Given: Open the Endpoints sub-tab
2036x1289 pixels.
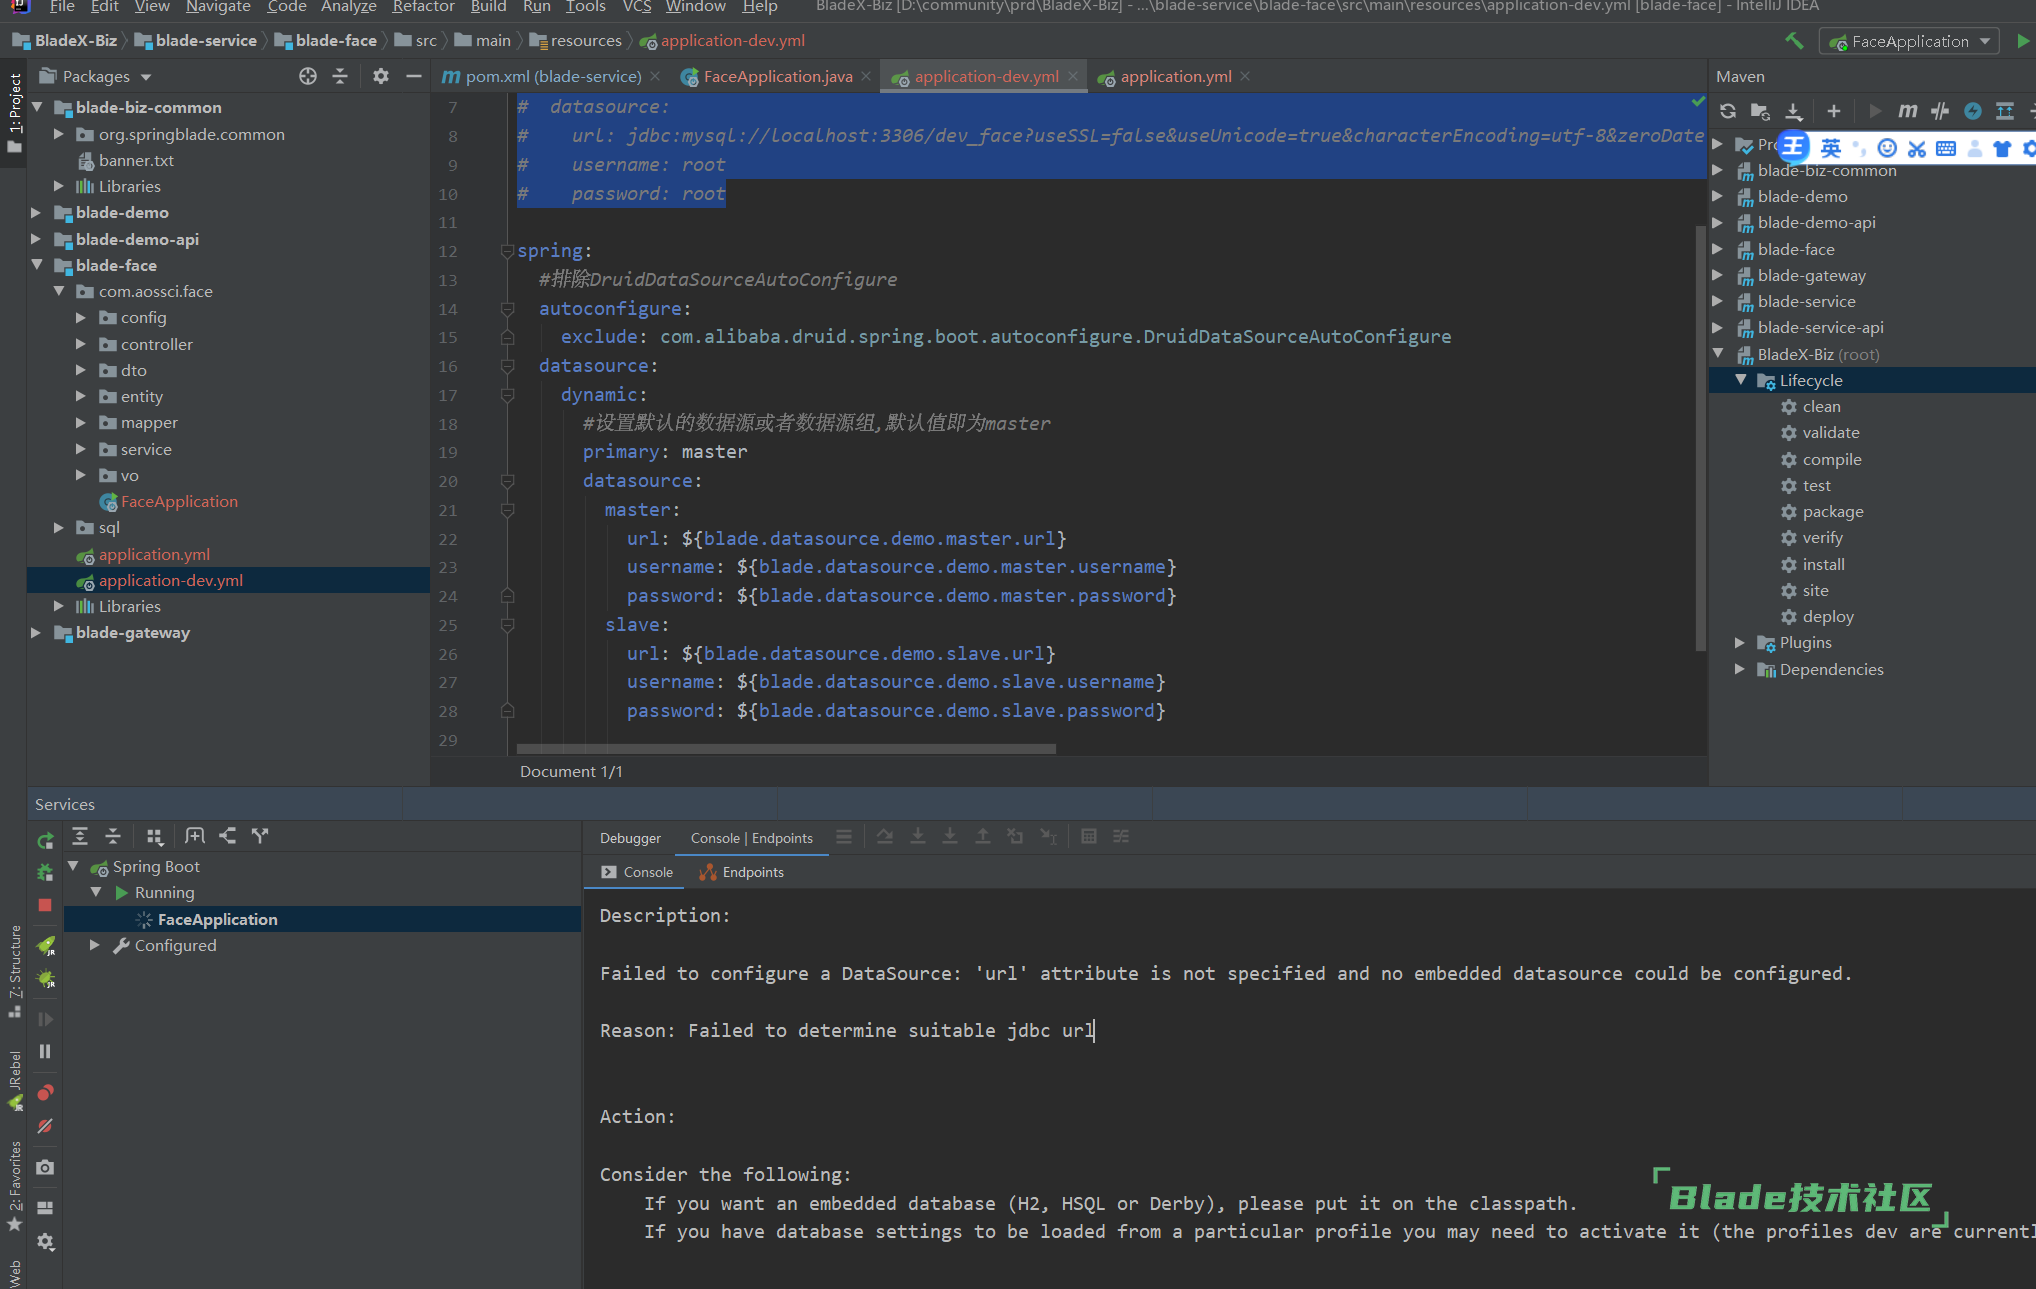Looking at the screenshot, I should 742,872.
